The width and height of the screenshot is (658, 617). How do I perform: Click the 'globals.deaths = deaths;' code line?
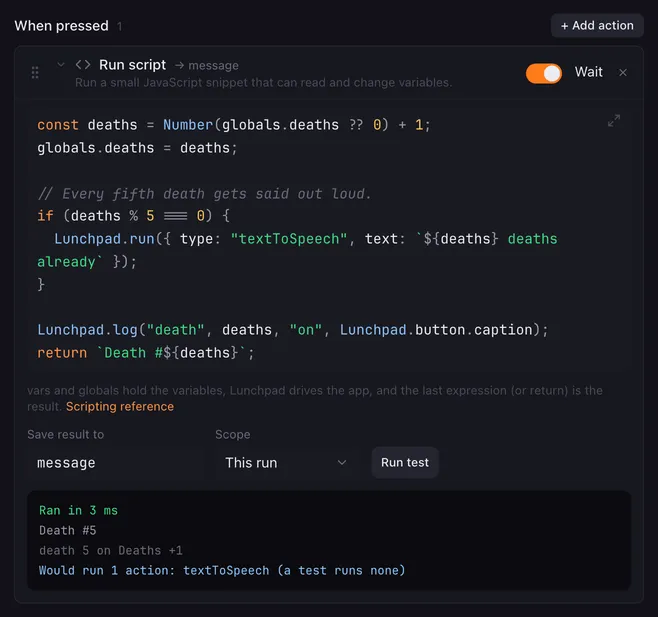click(137, 148)
